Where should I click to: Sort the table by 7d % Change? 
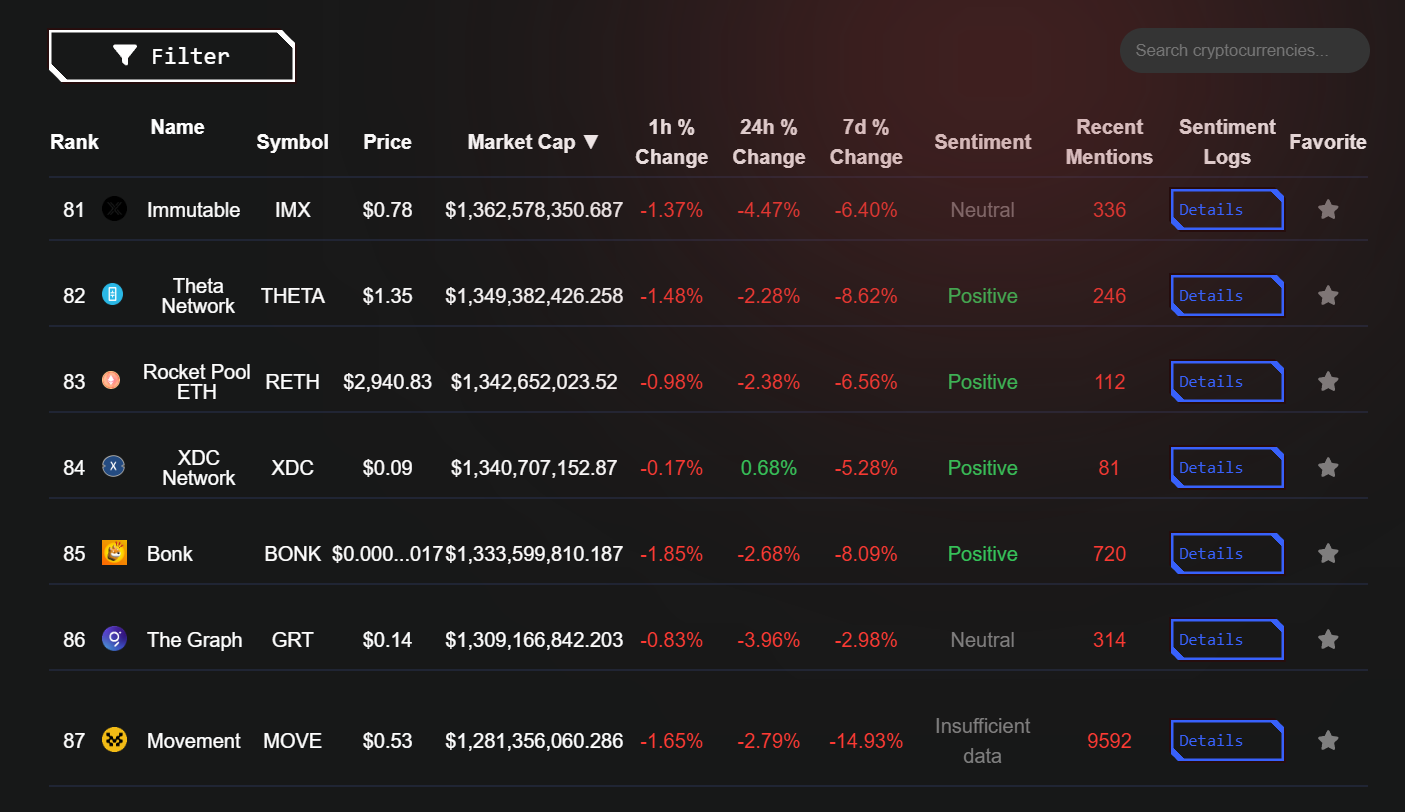pyautogui.click(x=866, y=142)
